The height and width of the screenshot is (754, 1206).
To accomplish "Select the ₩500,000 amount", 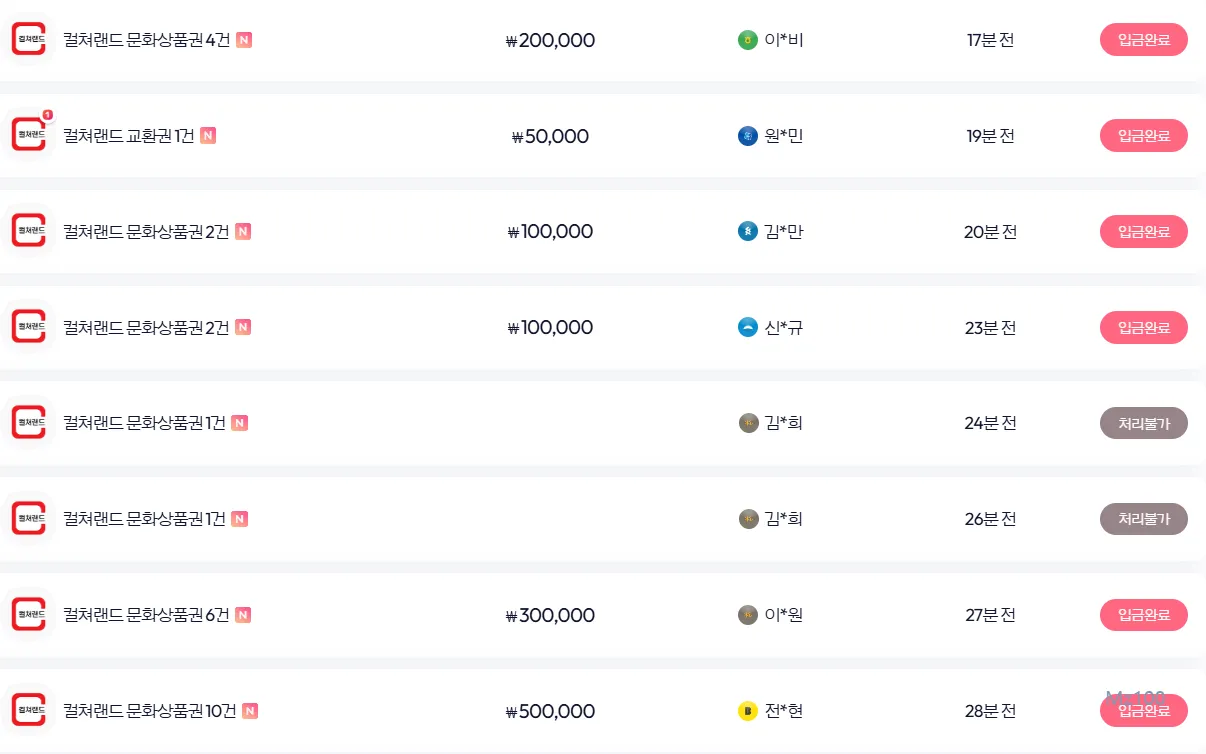I will pos(550,712).
